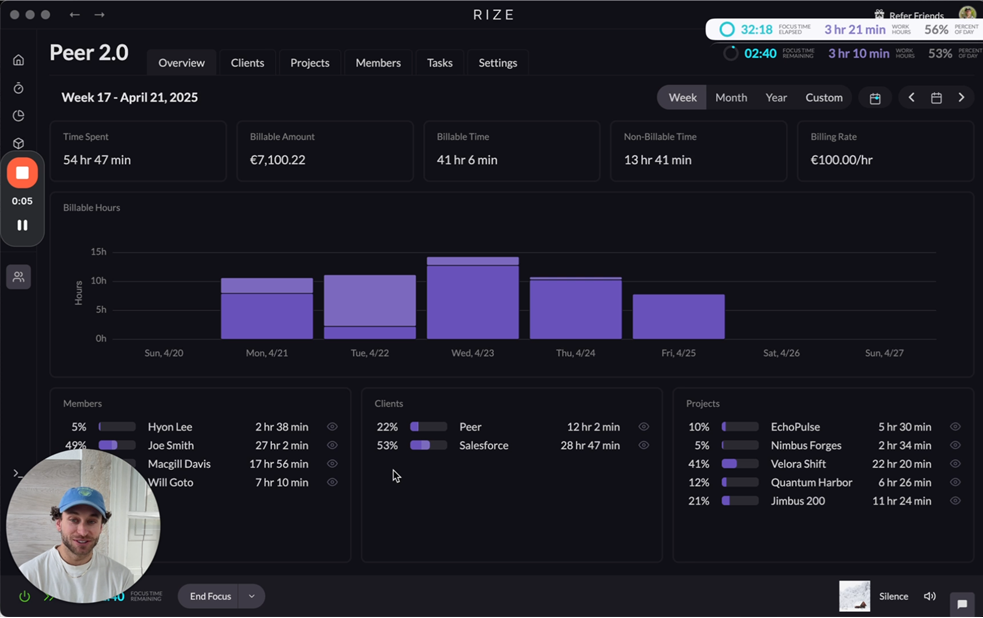Click Velora Shift's 41% progress bar
983x618 pixels.
point(740,464)
